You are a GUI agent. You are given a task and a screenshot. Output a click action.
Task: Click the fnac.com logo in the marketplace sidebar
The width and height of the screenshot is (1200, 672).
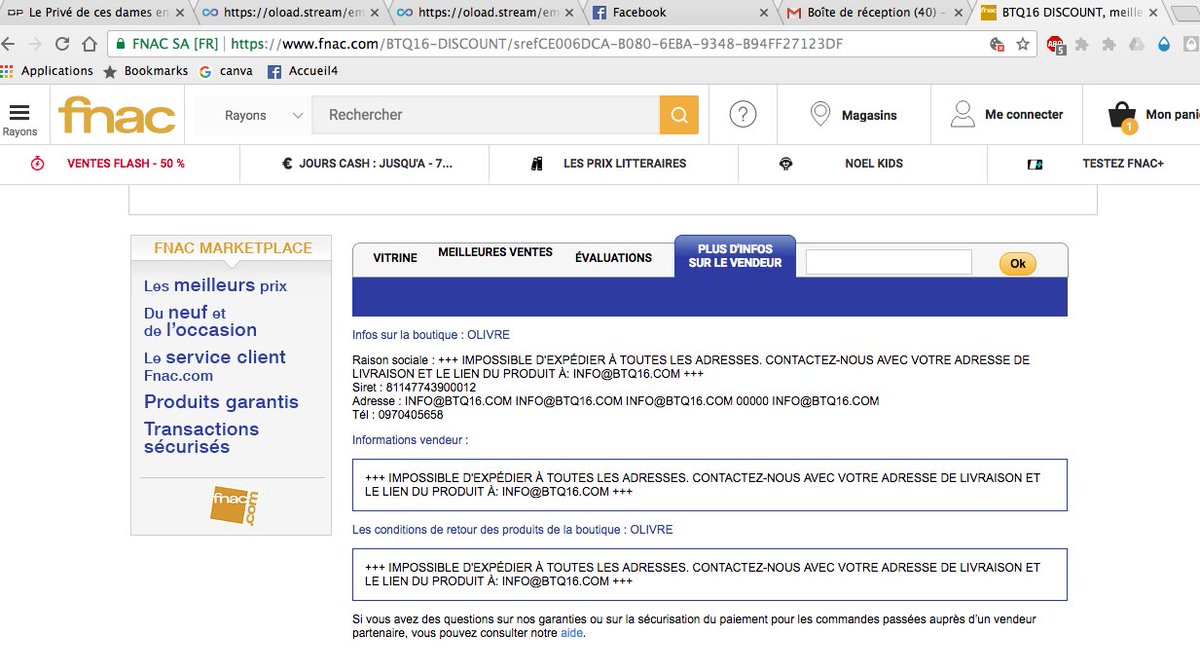click(x=235, y=504)
